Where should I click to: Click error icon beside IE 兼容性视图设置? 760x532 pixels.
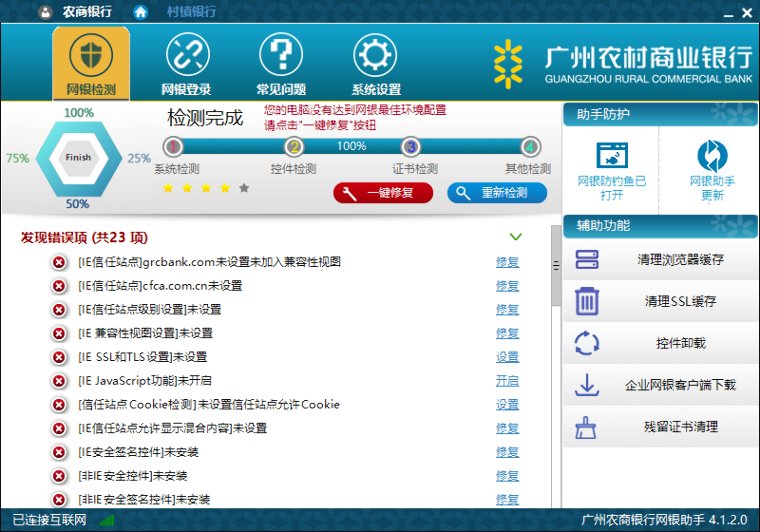[59, 334]
